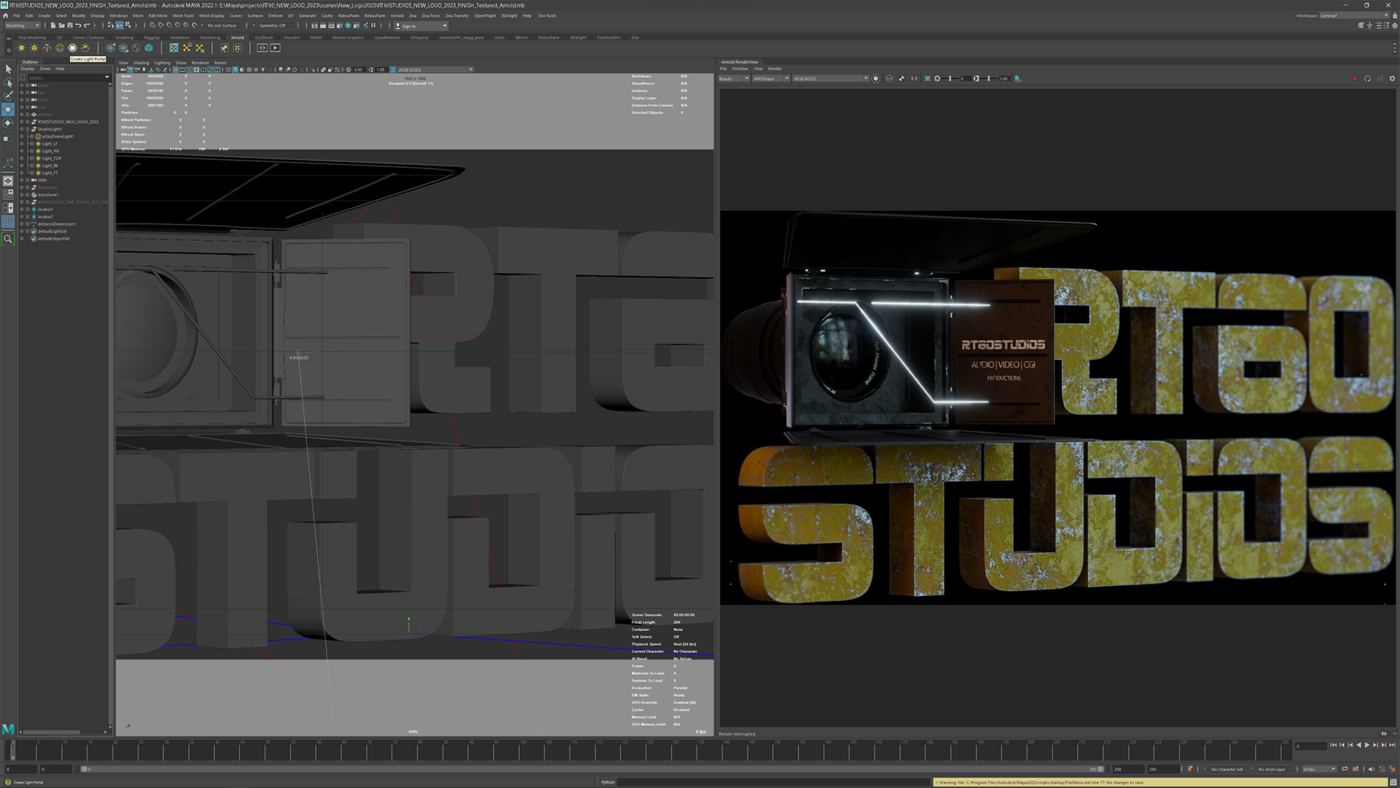Open the Mesh Tools menu
Viewport: 1400px width, 788px height.
[183, 15]
